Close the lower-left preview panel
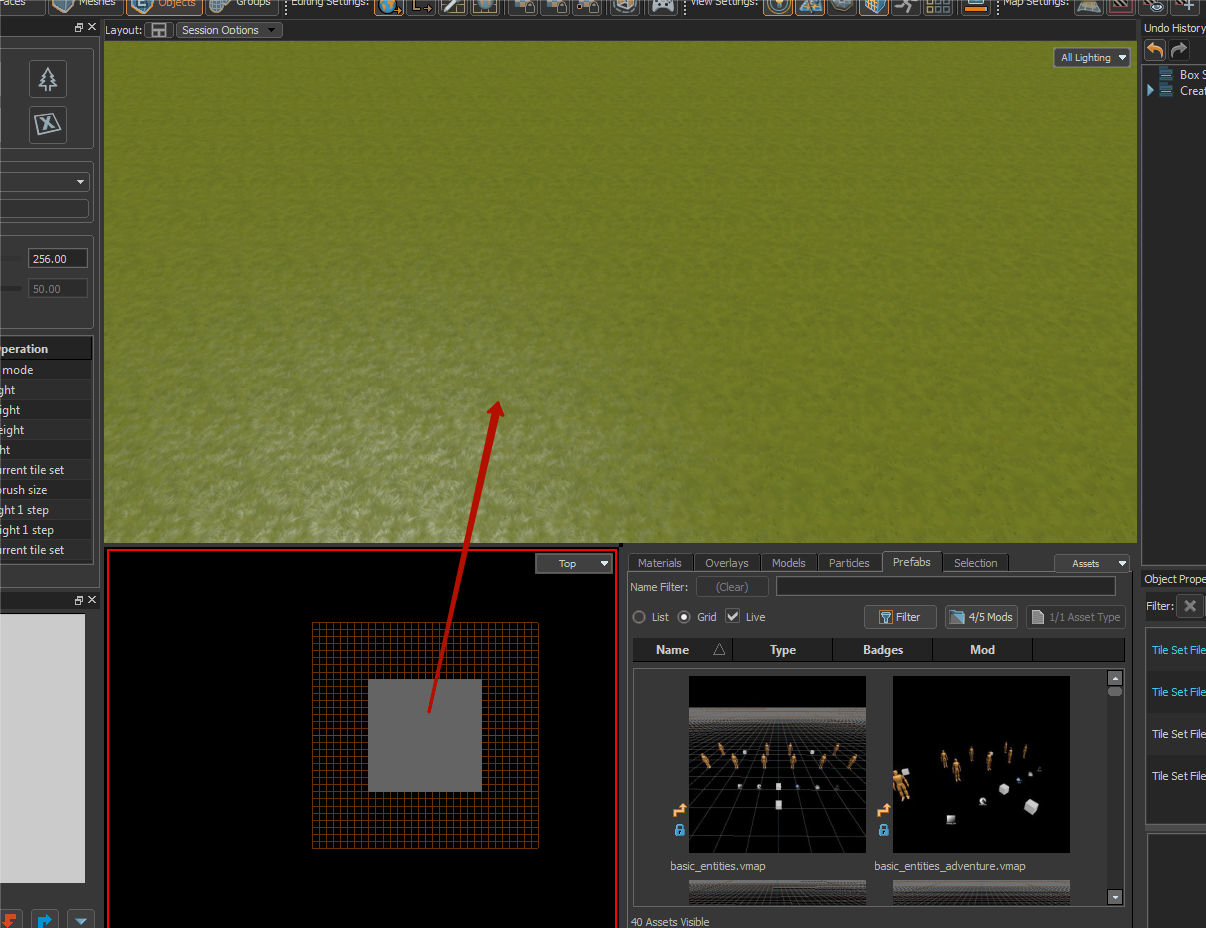The height and width of the screenshot is (928, 1206). tap(92, 600)
